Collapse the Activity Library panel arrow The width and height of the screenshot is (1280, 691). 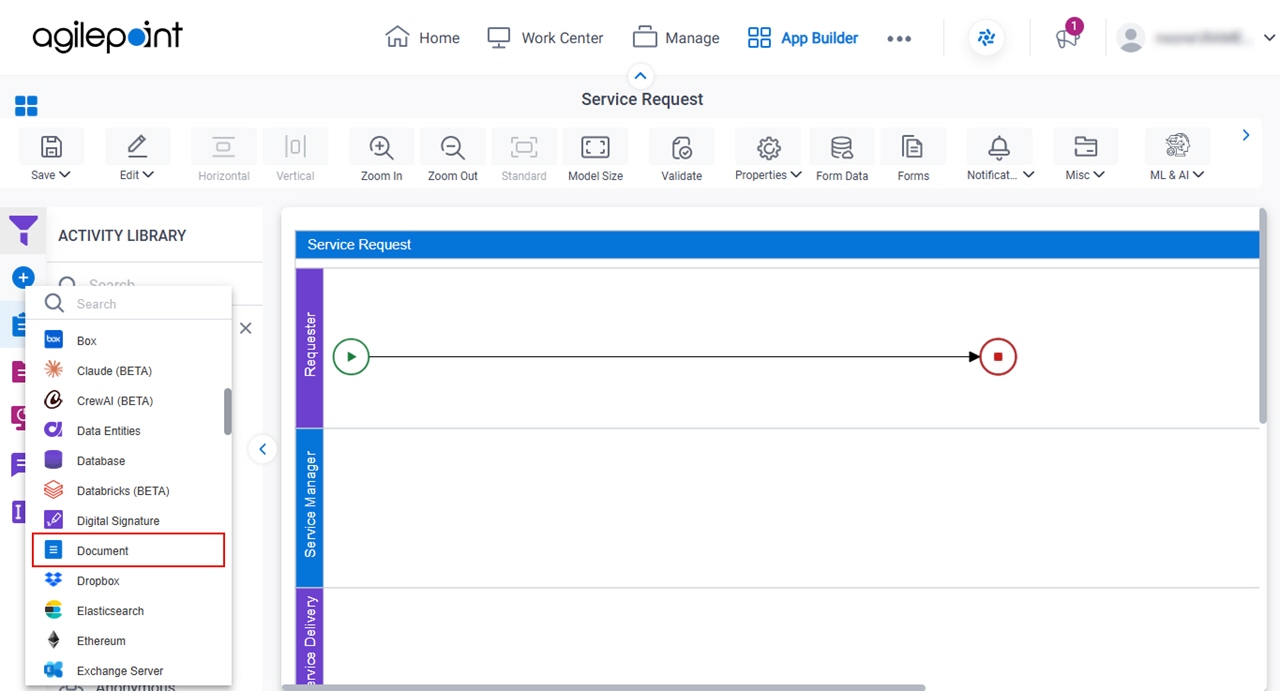(262, 449)
